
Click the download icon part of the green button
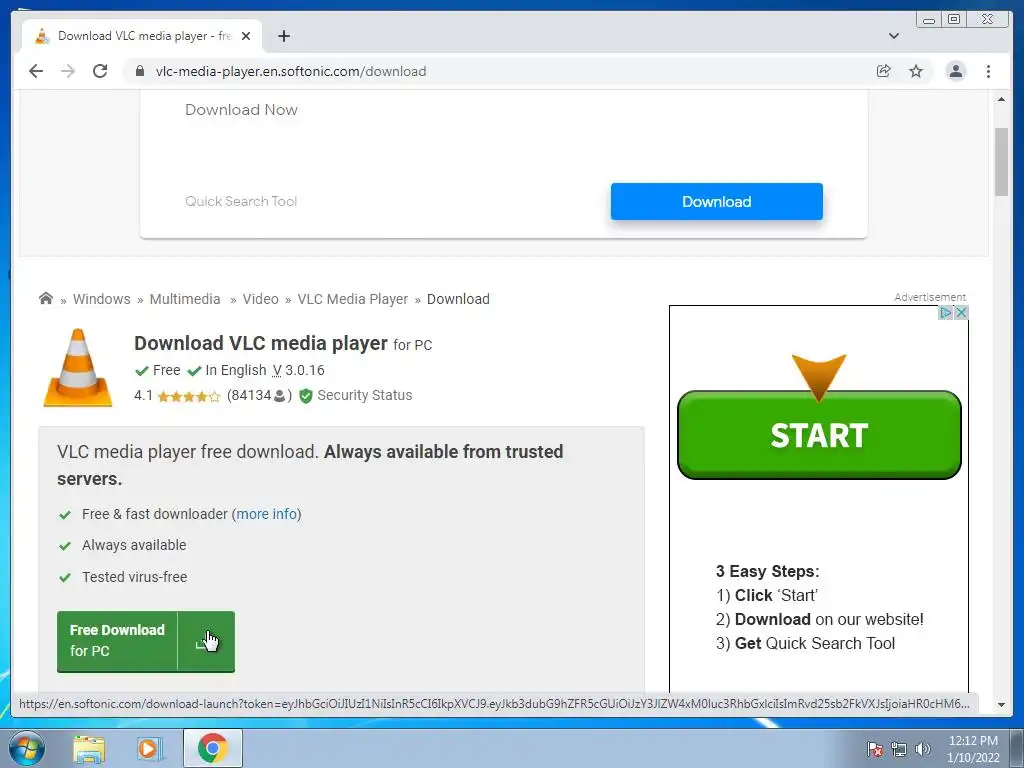click(x=206, y=641)
